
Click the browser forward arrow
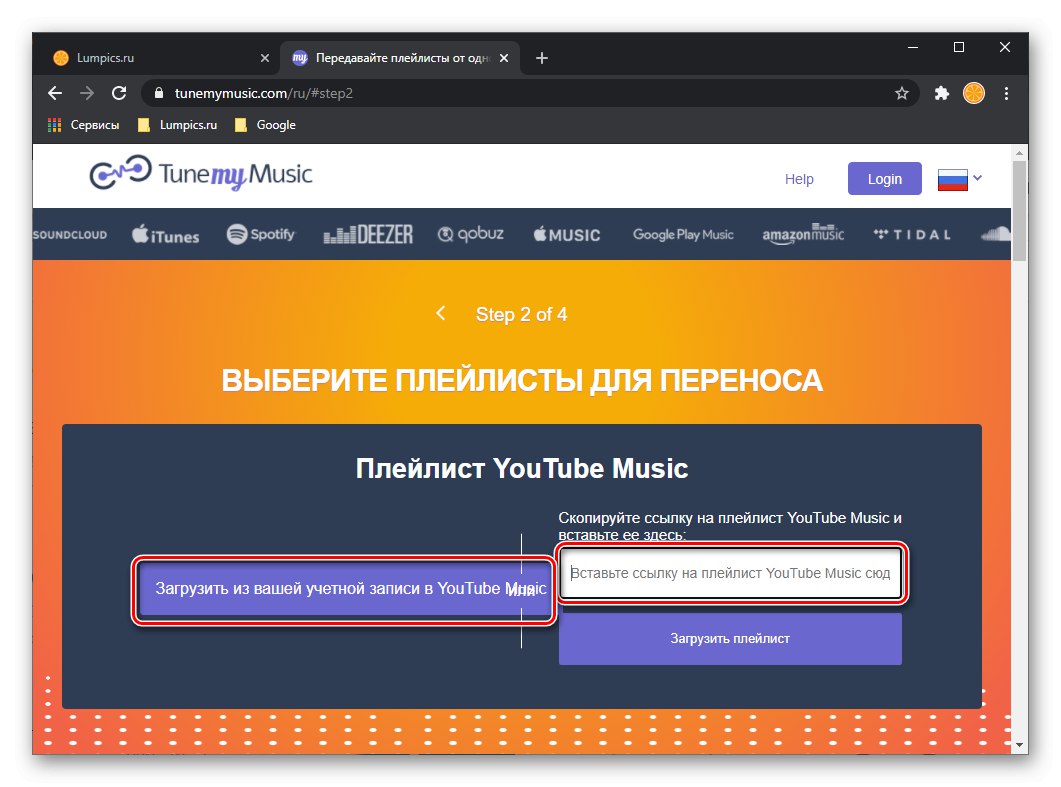87,93
